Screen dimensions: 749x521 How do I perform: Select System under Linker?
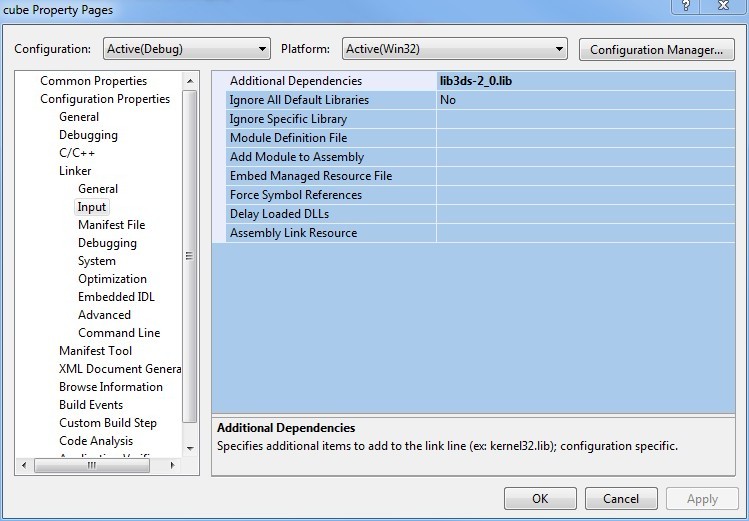[97, 261]
